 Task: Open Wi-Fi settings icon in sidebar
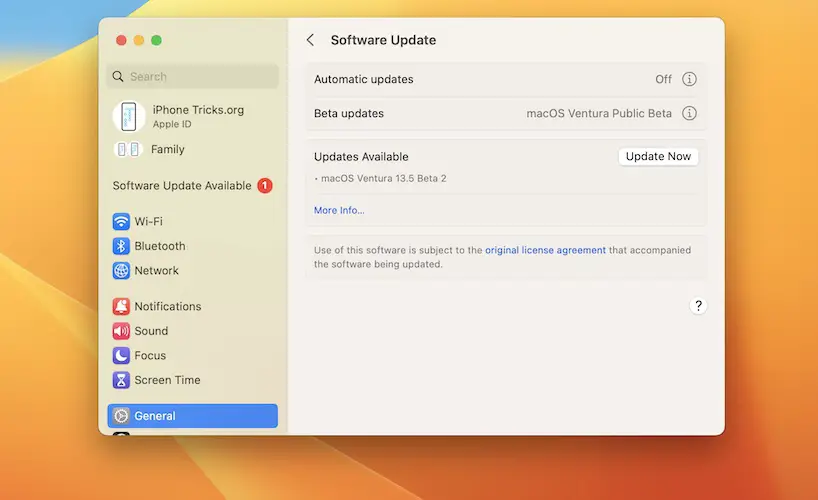[x=121, y=222]
